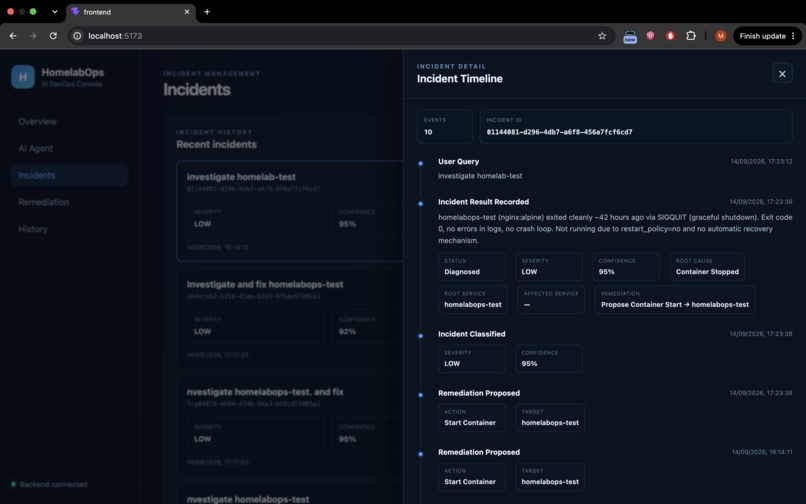This screenshot has height=504, width=806.
Task: Open the purple shield extension icon
Action: (x=650, y=35)
